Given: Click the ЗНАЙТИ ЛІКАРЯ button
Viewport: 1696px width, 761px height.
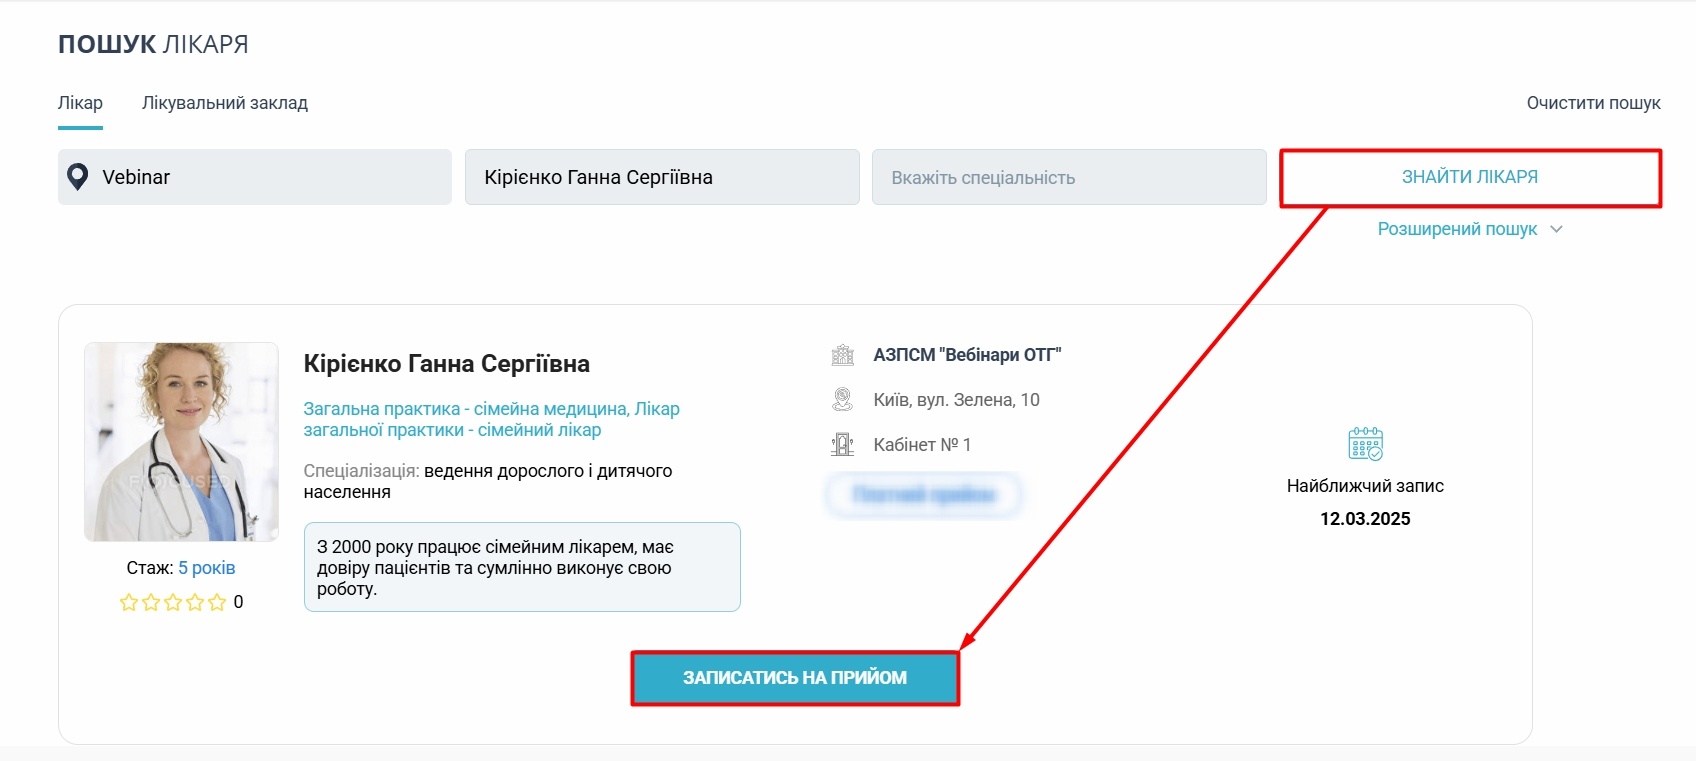Looking at the screenshot, I should click(1470, 177).
